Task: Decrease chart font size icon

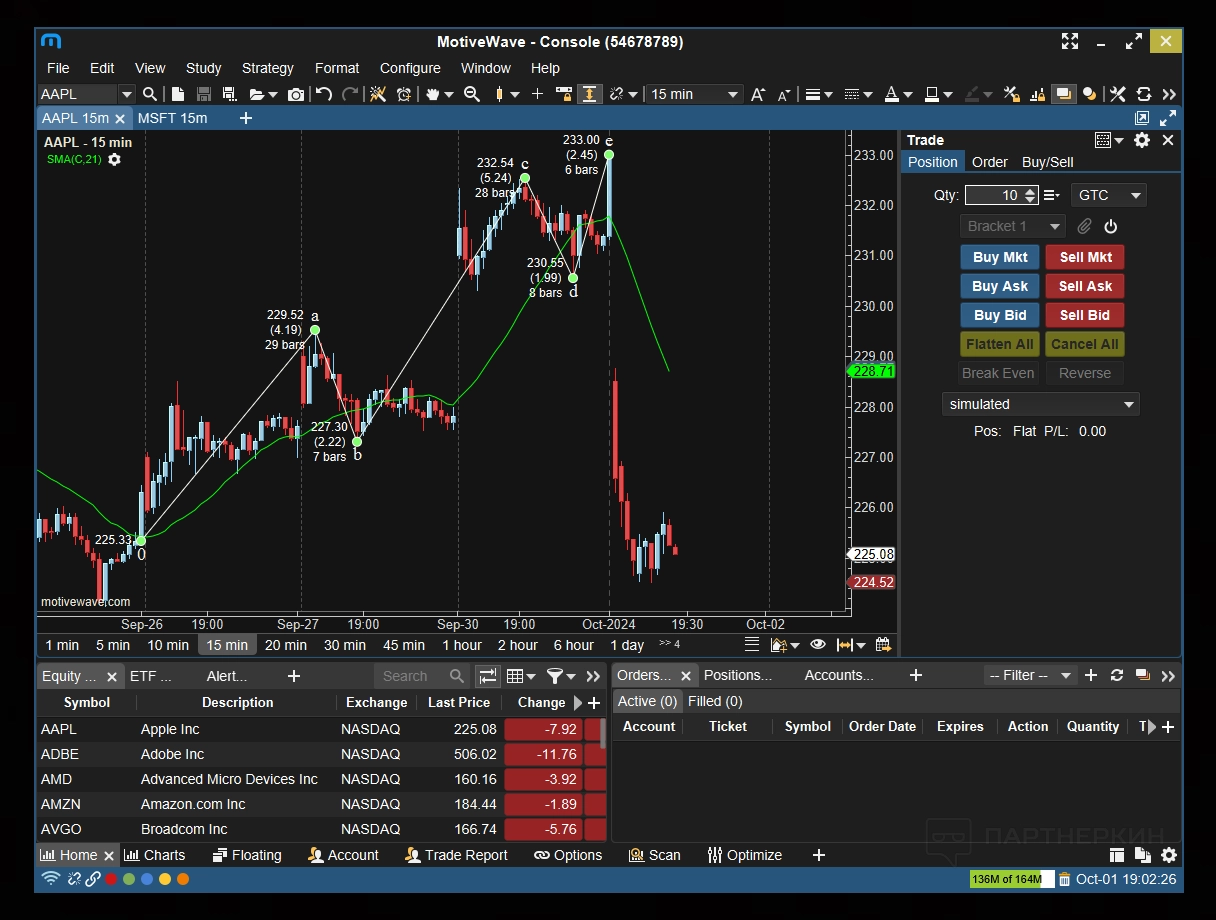Action: coord(783,94)
